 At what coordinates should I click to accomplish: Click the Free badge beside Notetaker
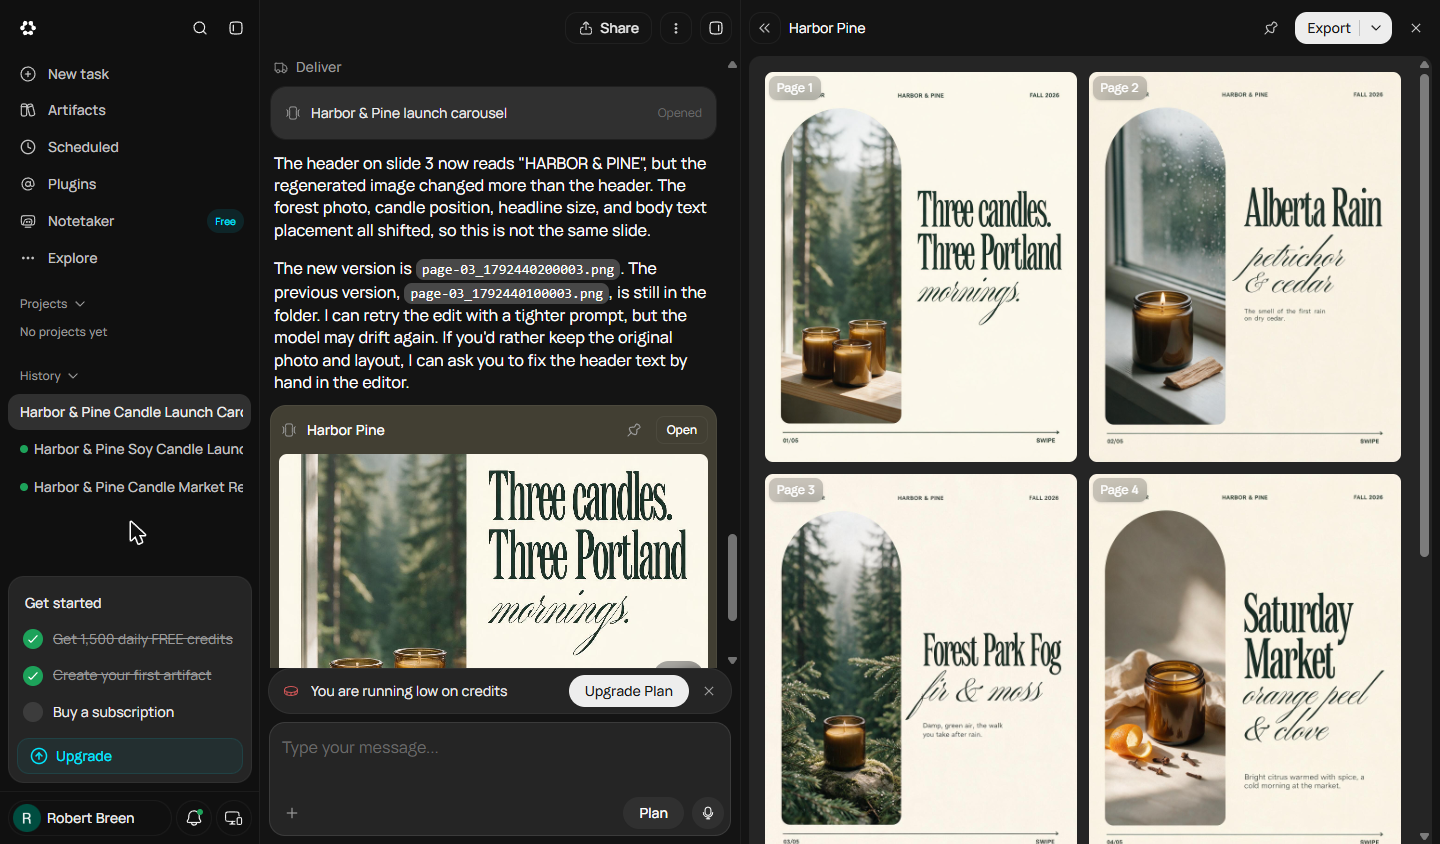225,221
